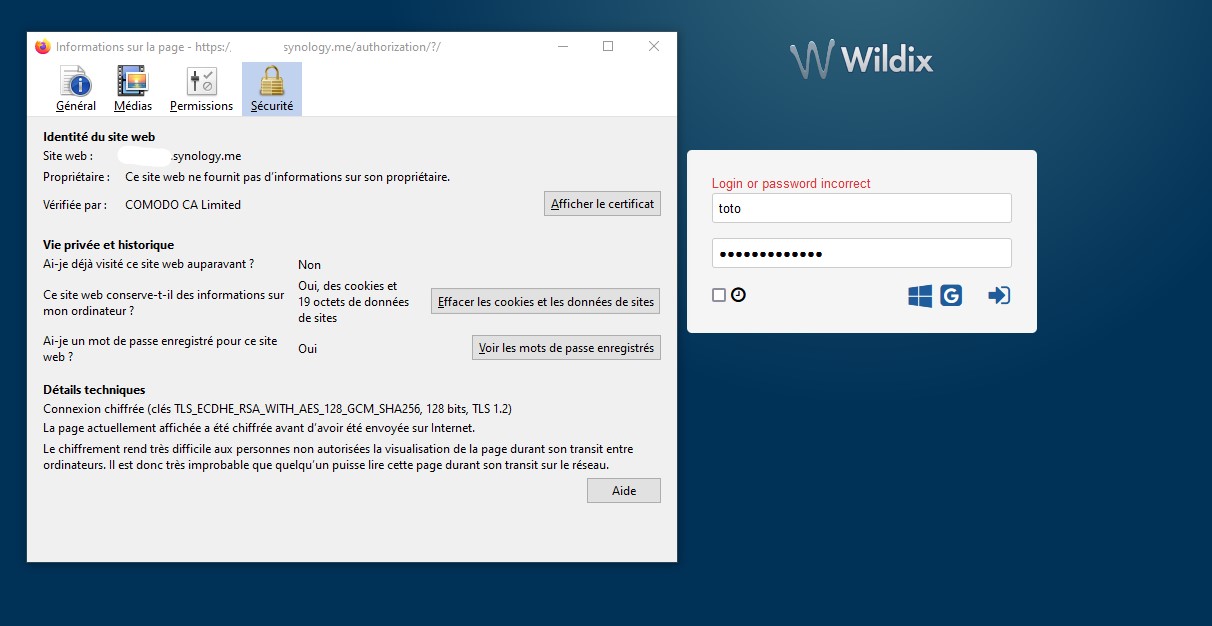1212x626 pixels.
Task: Click the 'Vérifiée par :' label
Action: click(75, 205)
